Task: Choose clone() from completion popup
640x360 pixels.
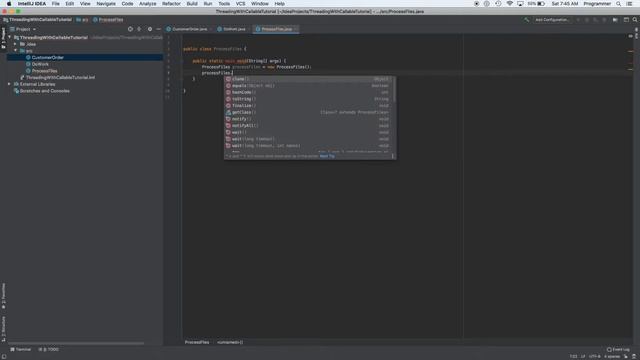Action: (308, 79)
